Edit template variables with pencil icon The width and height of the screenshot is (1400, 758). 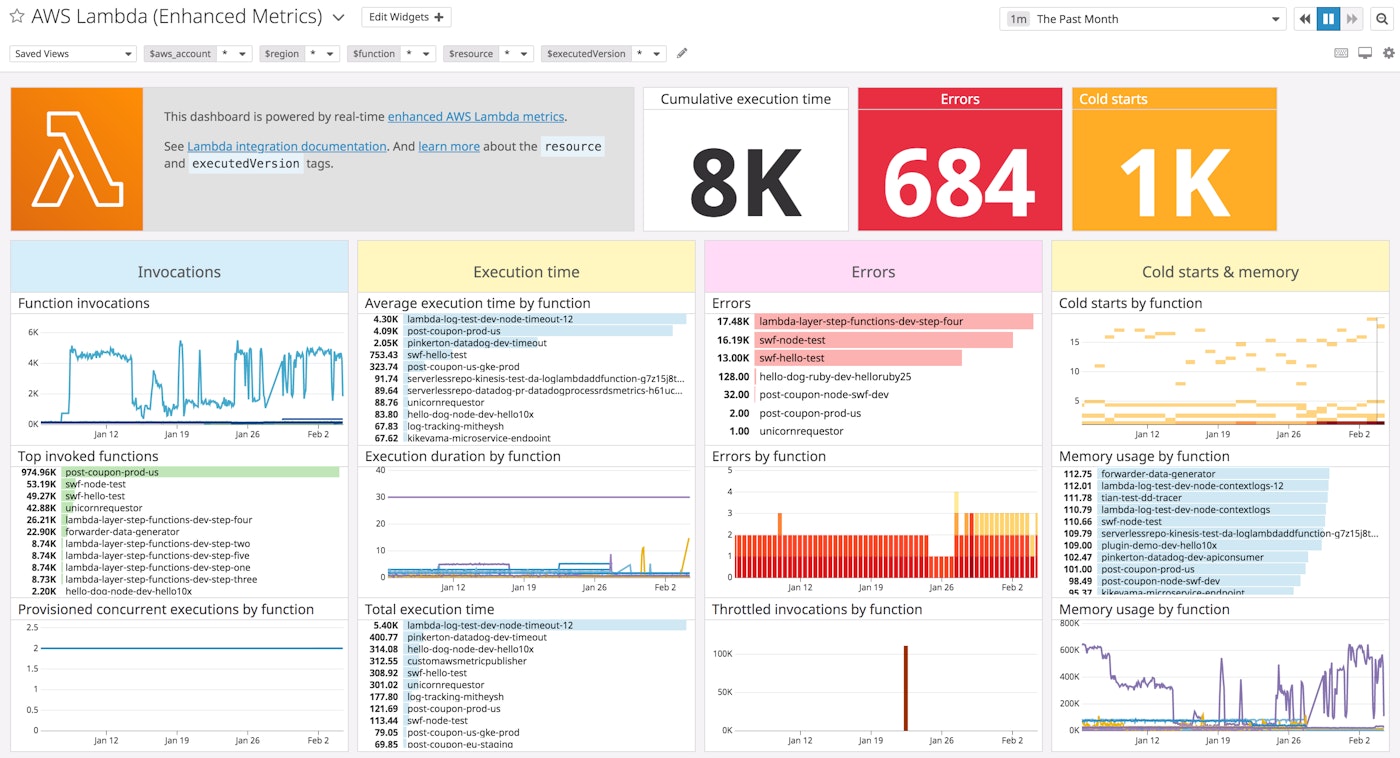[682, 53]
